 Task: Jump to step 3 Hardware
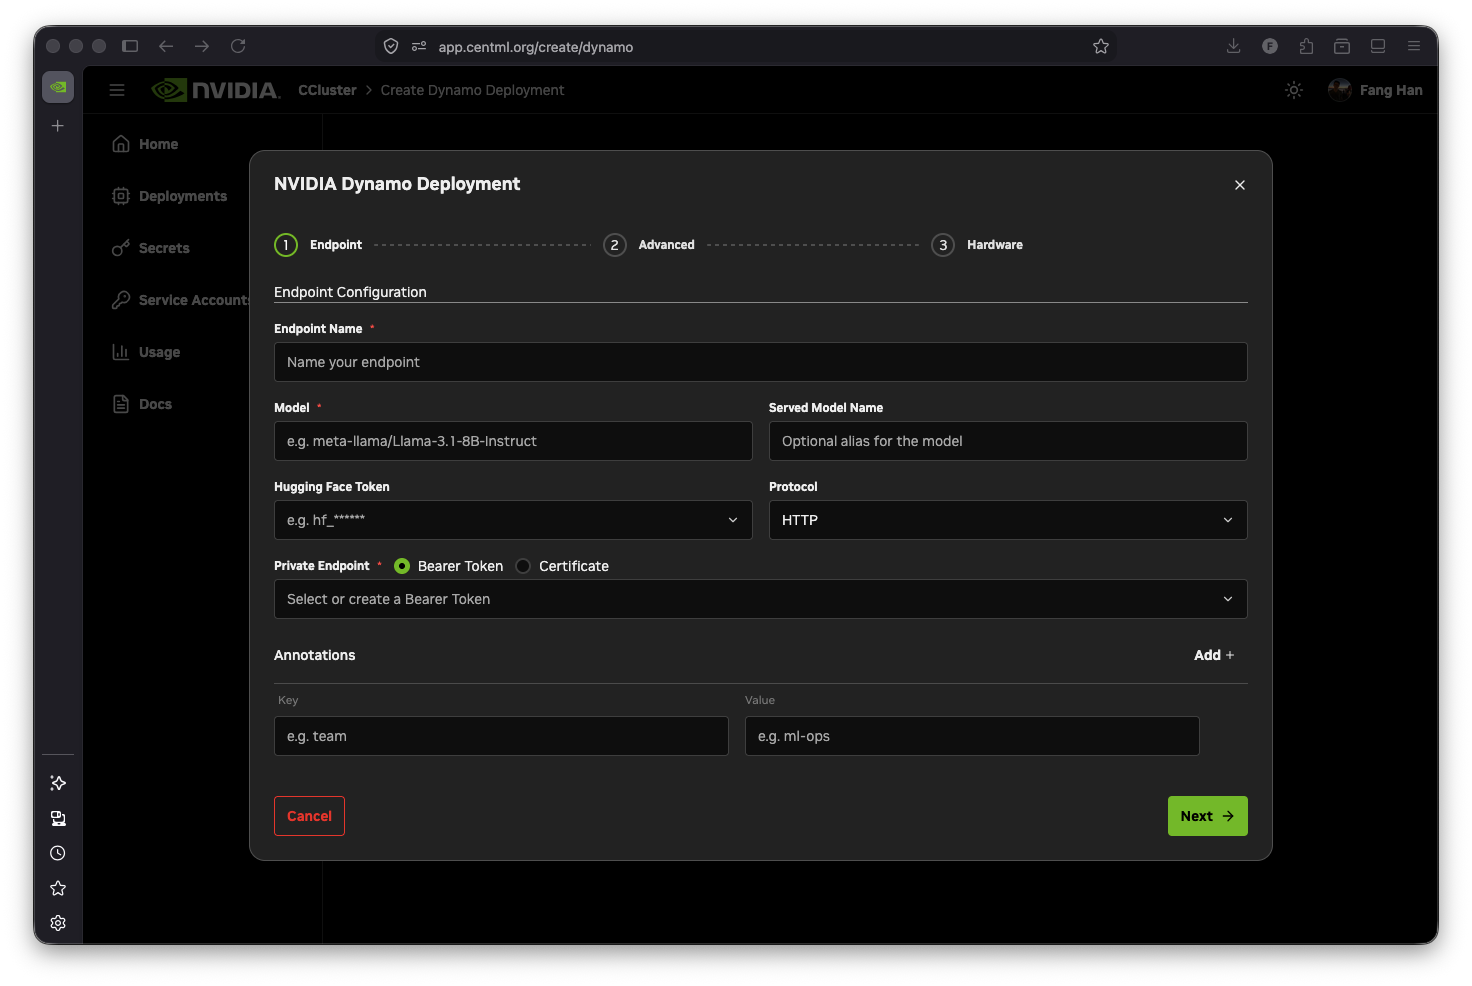click(x=977, y=245)
